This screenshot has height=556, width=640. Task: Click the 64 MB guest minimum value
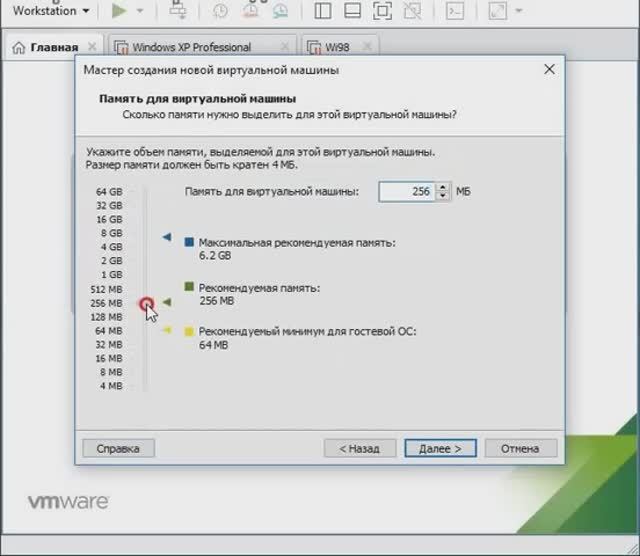coord(213,345)
